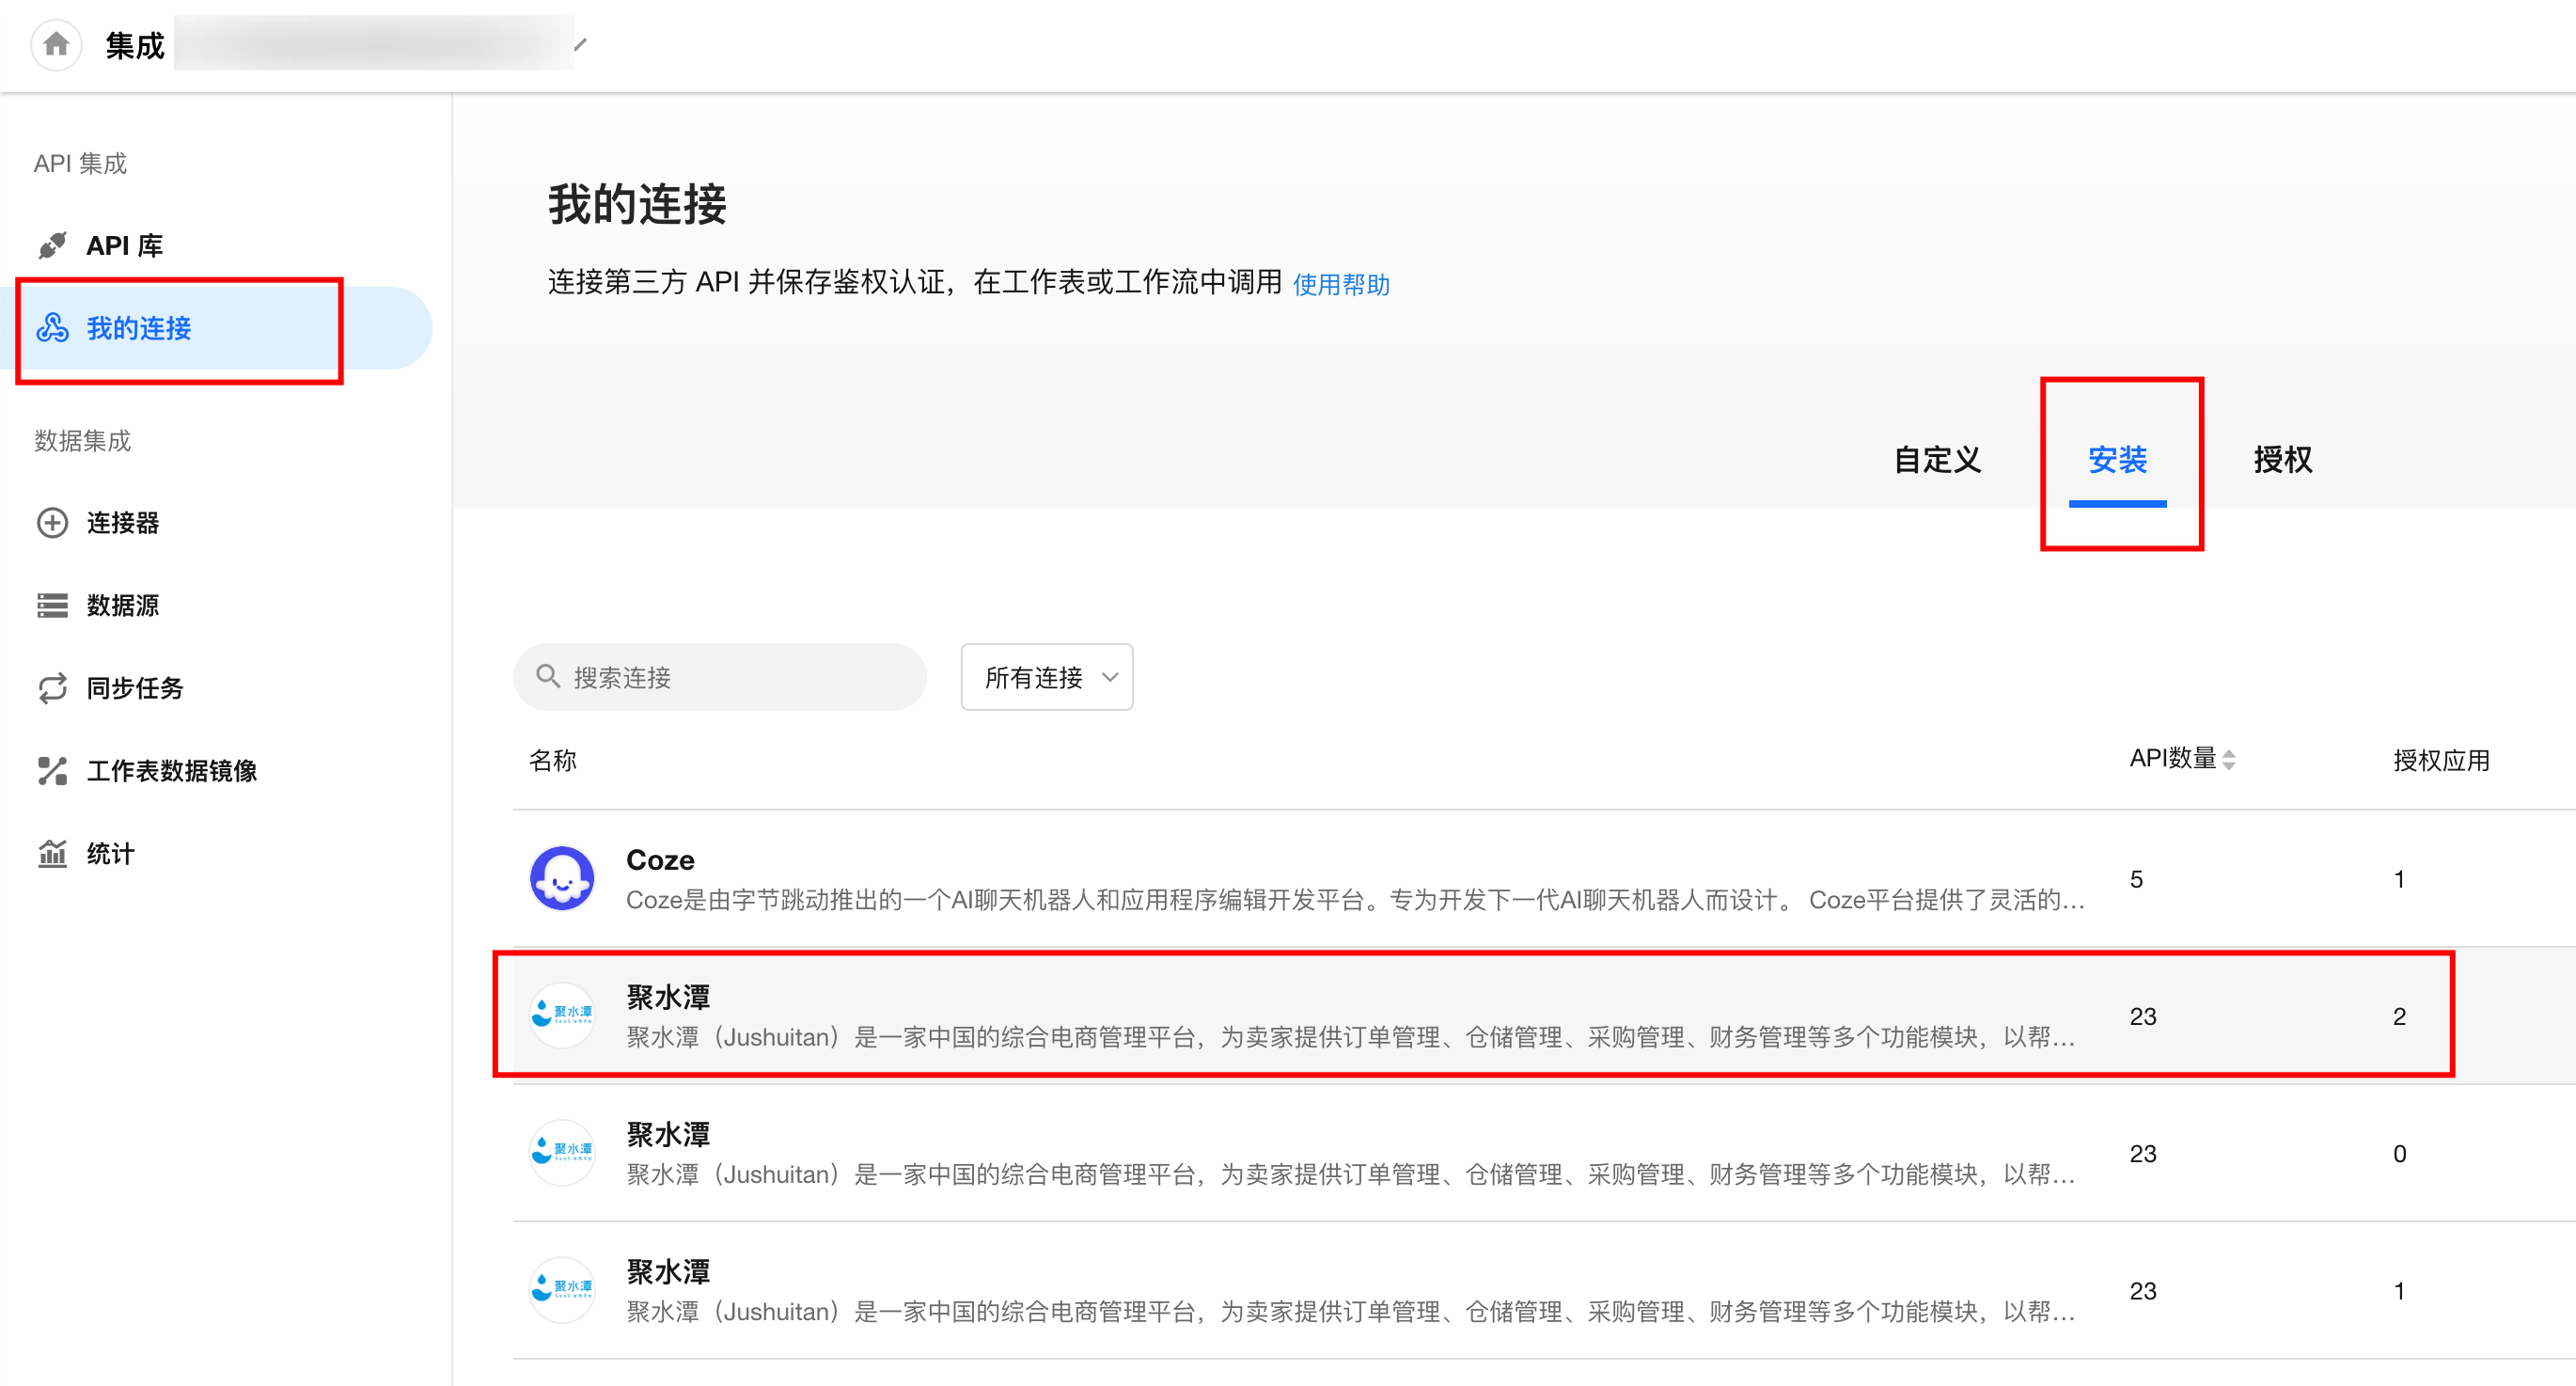Open the 使用帮助 link

pos(1341,284)
